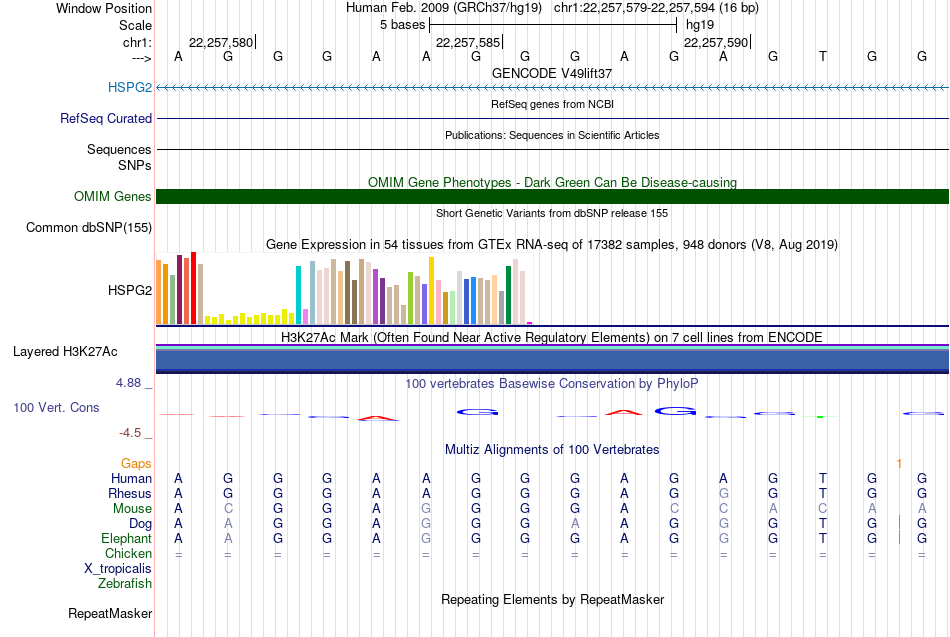Click the OMIM Genes track label
The image size is (950, 637).
coord(113,196)
